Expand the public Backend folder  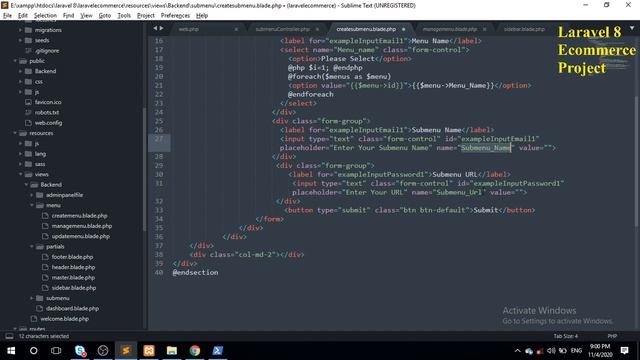20,71
